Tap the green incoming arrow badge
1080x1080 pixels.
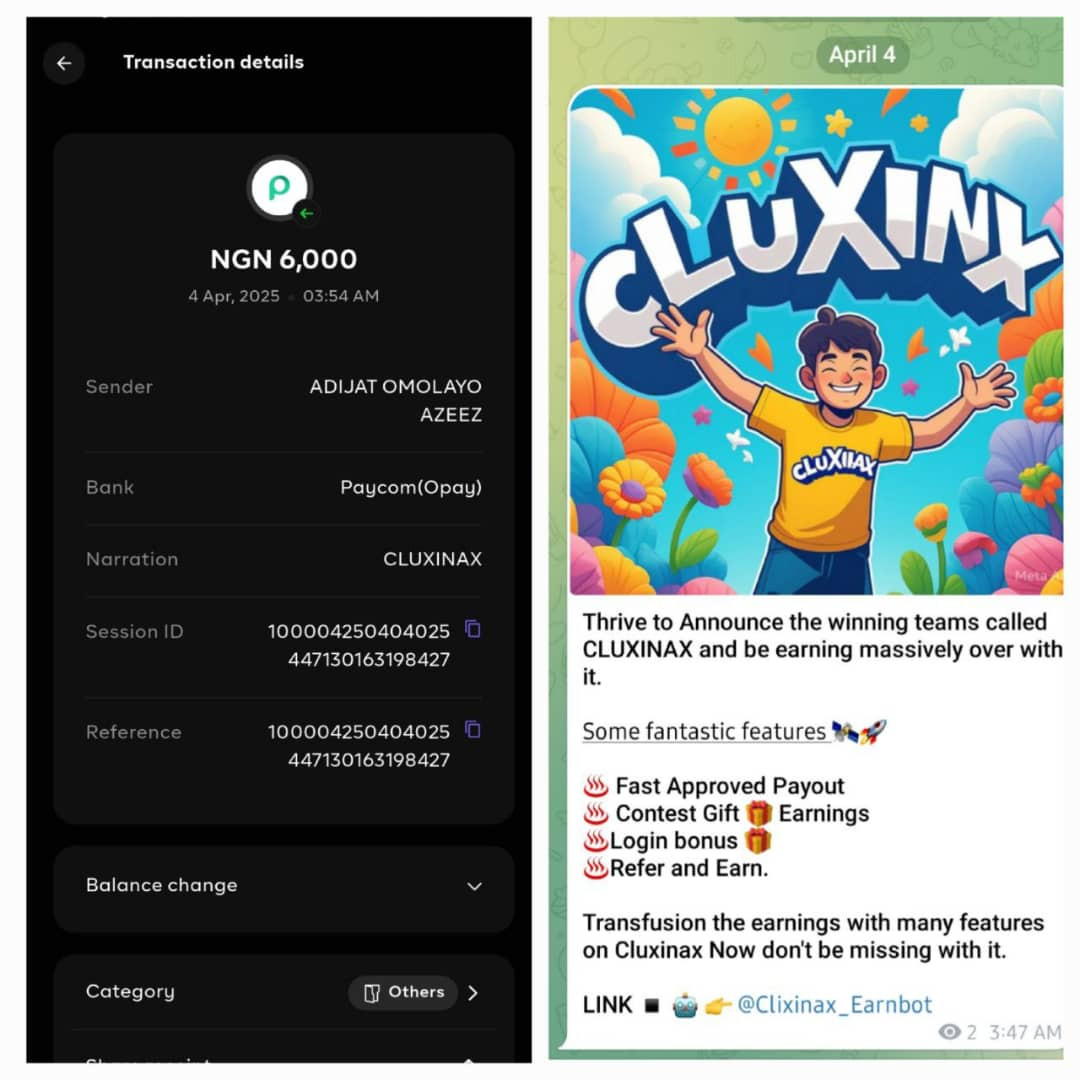306,214
